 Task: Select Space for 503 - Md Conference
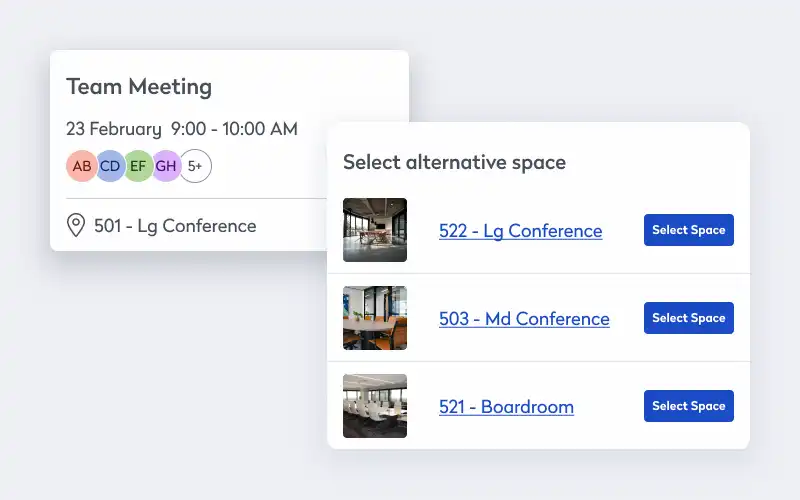[689, 318]
